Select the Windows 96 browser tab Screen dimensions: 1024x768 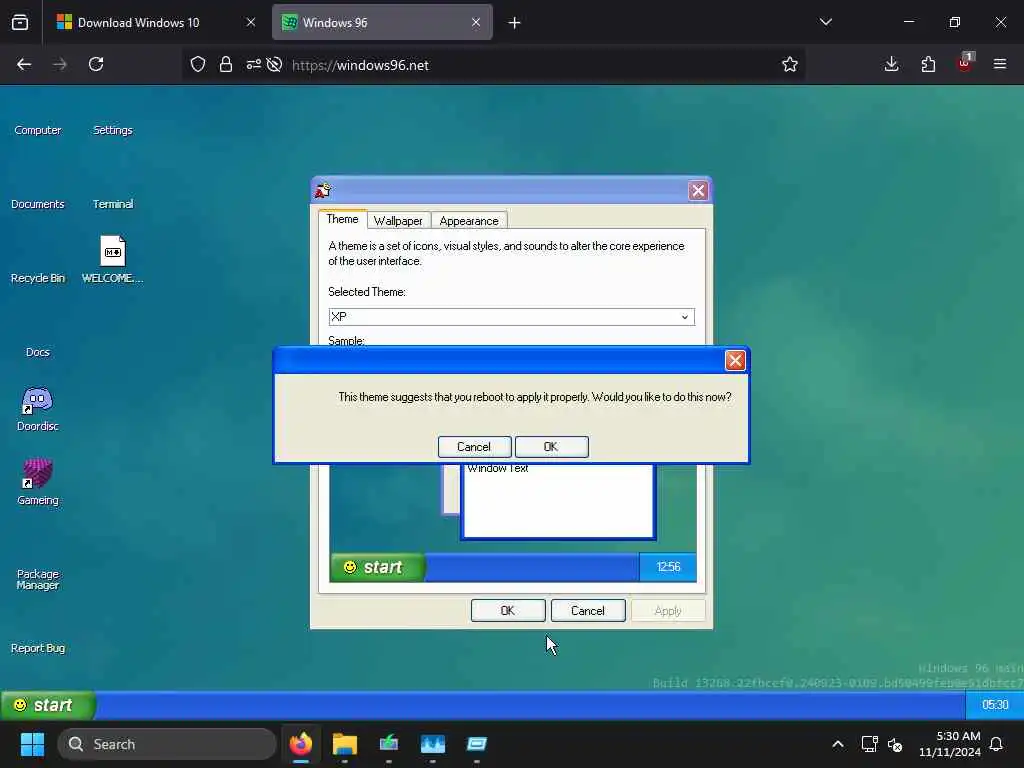click(x=383, y=23)
